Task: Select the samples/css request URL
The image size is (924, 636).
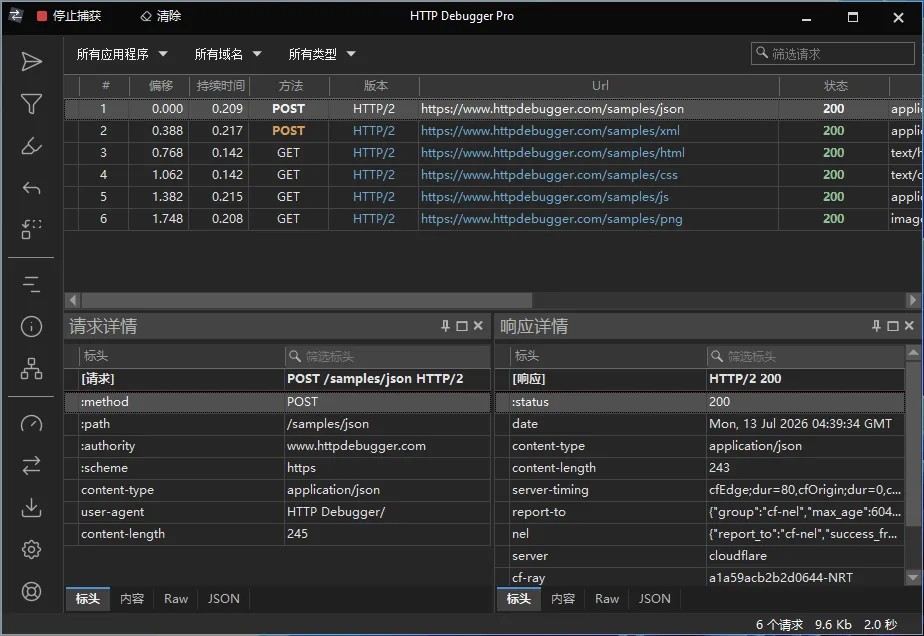Action: pos(549,175)
